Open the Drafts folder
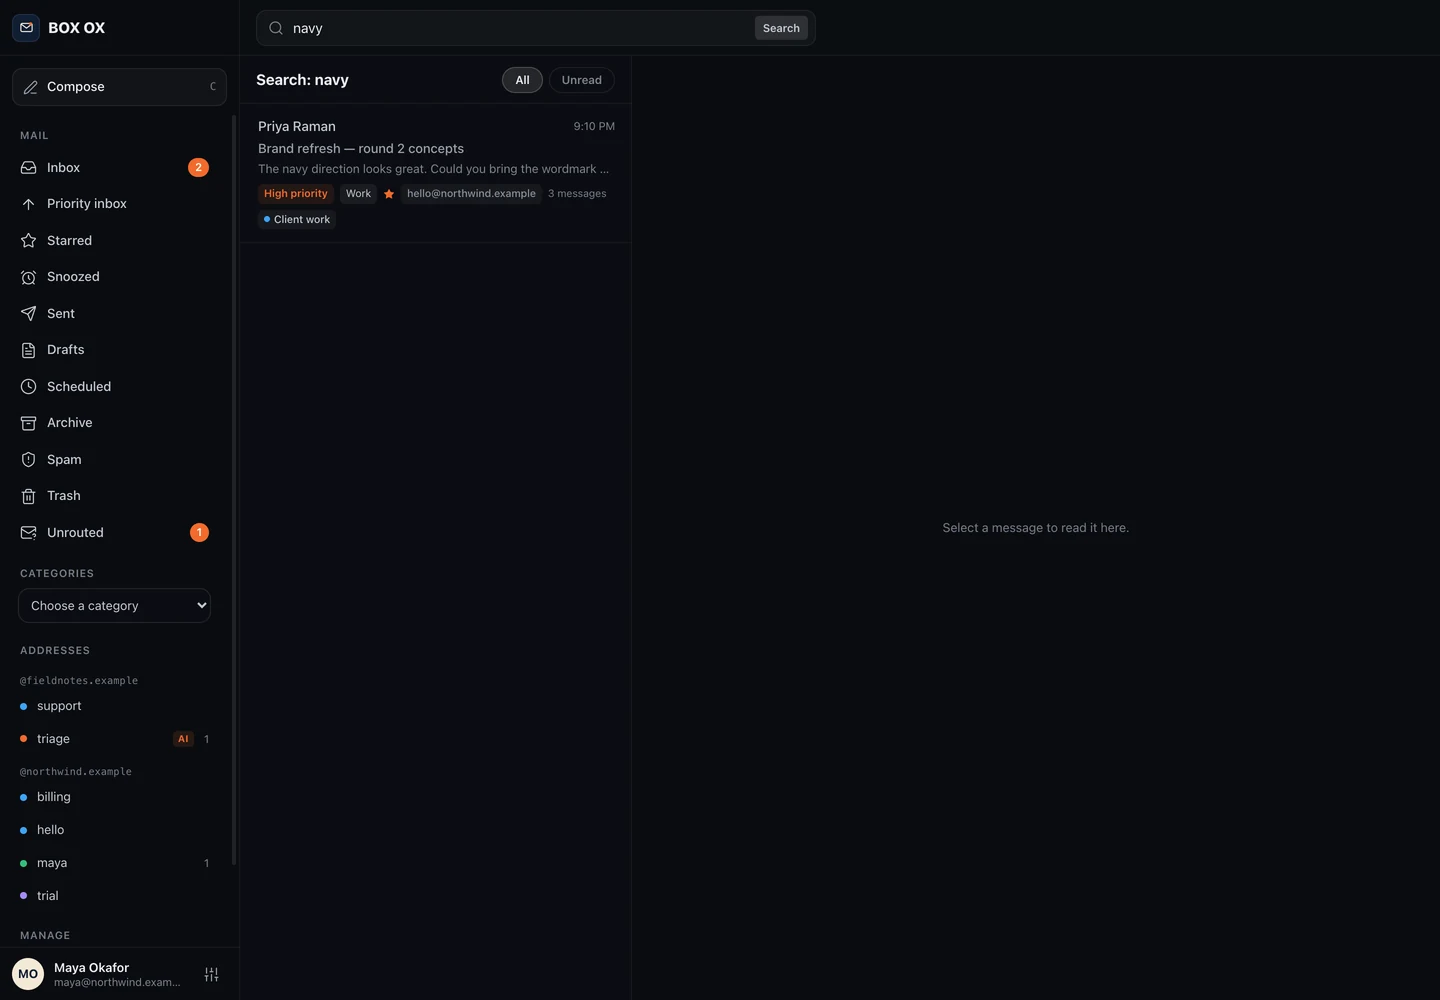This screenshot has height=1000, width=1440. pyautogui.click(x=115, y=350)
